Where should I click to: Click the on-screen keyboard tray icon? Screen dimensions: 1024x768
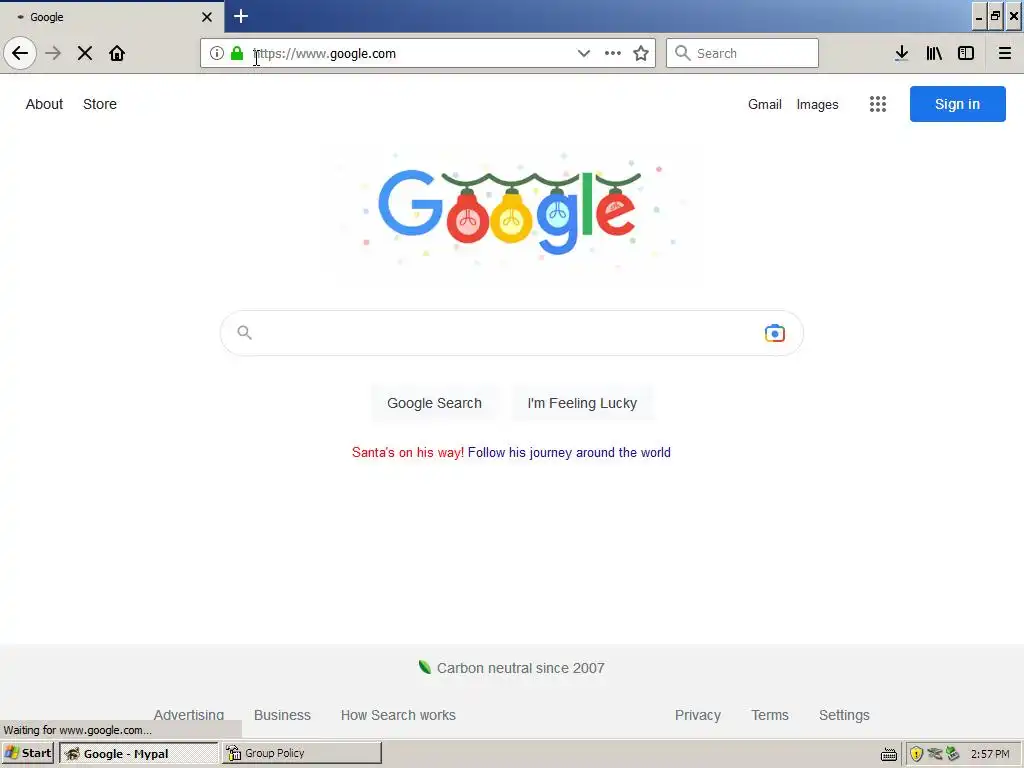pyautogui.click(x=889, y=754)
